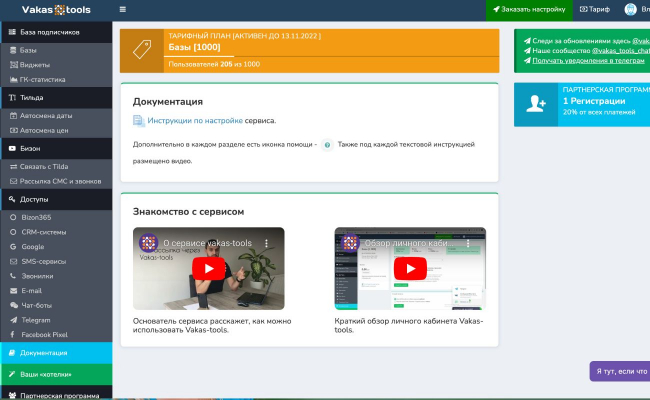Expand the Бизон section header
Screen dimensions: 650x400
[x=56, y=148]
